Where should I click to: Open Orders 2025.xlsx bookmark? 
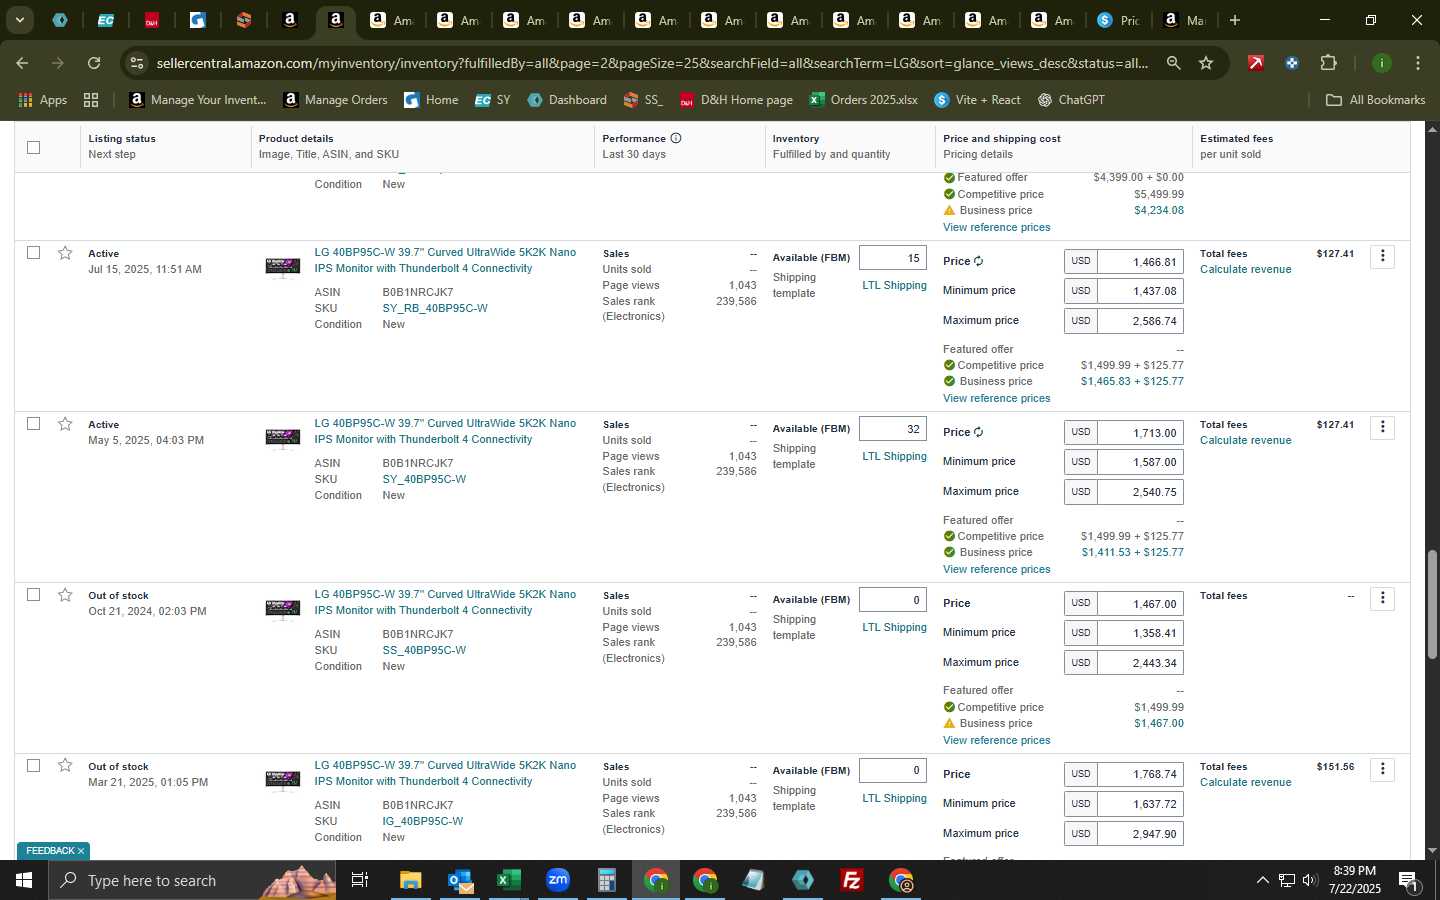[x=863, y=100]
